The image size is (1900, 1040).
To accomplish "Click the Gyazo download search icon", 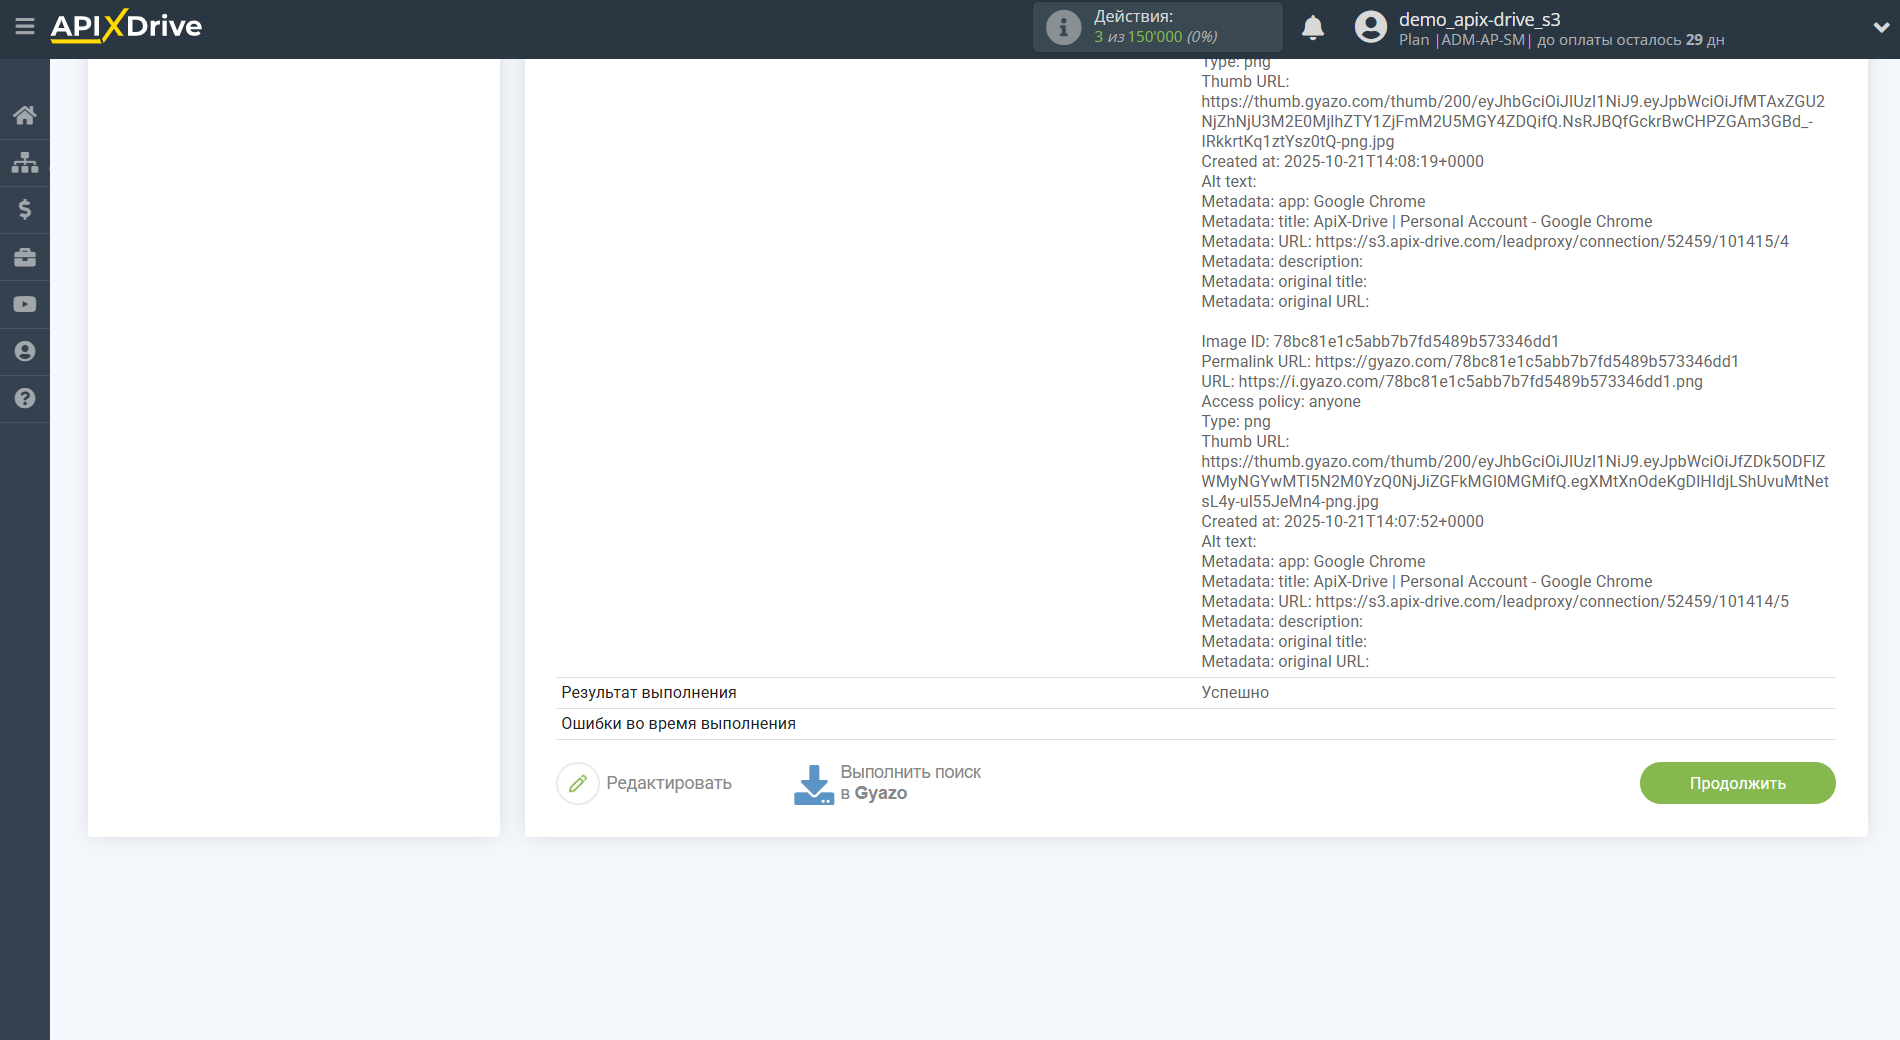I will click(x=814, y=785).
